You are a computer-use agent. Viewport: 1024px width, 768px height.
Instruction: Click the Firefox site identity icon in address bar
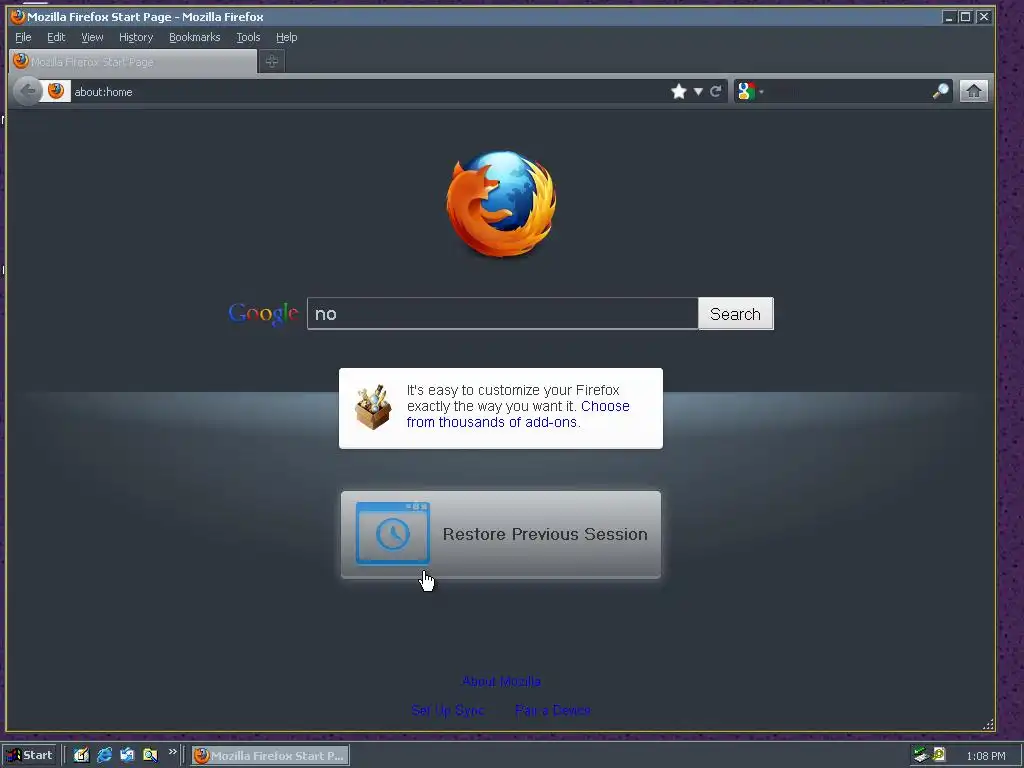tap(56, 91)
